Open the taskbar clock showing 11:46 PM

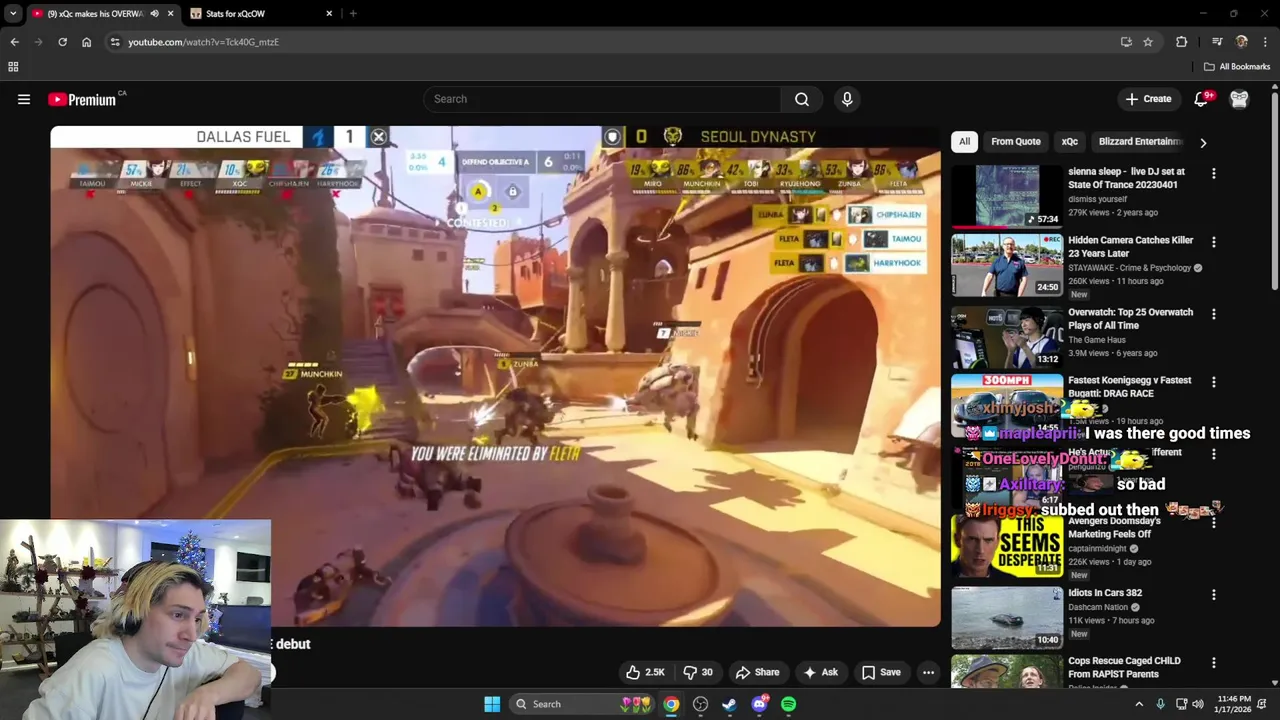1234,704
